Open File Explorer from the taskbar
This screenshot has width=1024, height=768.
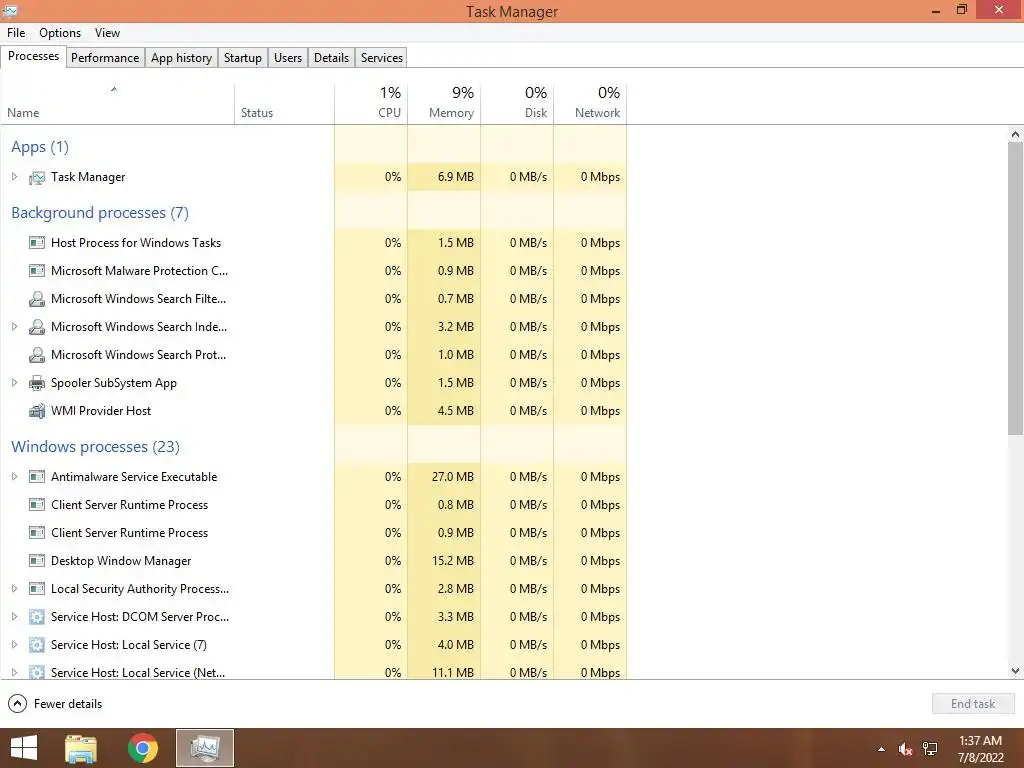point(81,748)
